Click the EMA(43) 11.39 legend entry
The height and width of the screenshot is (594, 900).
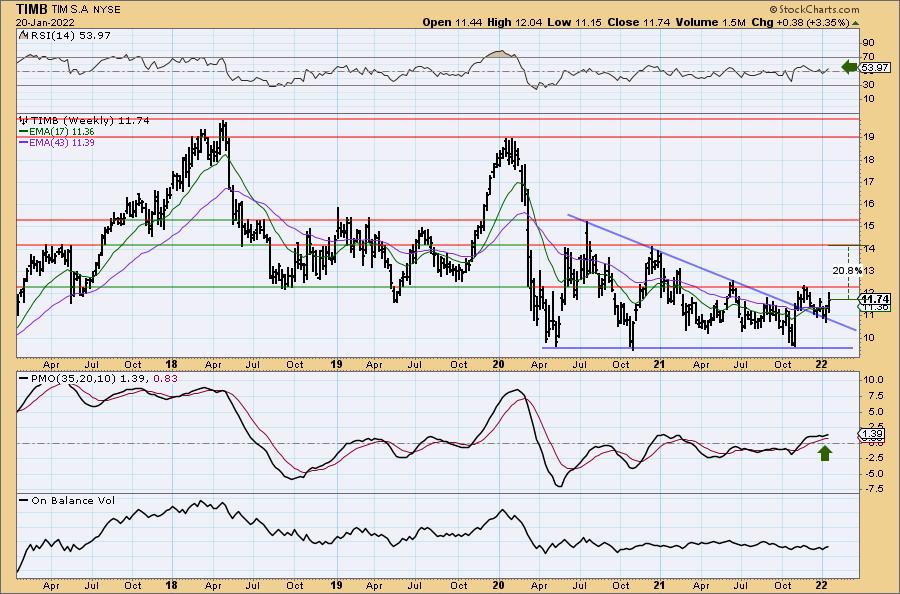coord(62,142)
